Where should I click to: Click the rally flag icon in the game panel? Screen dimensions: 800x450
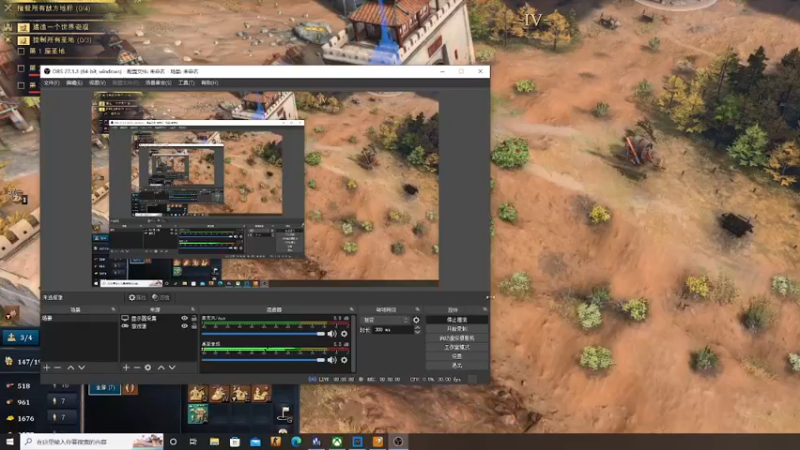(x=285, y=413)
